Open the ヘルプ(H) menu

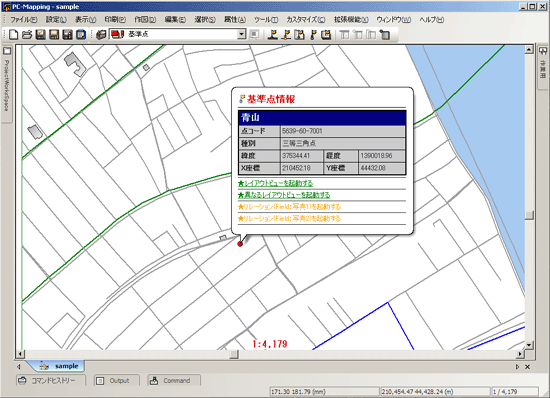(432, 20)
